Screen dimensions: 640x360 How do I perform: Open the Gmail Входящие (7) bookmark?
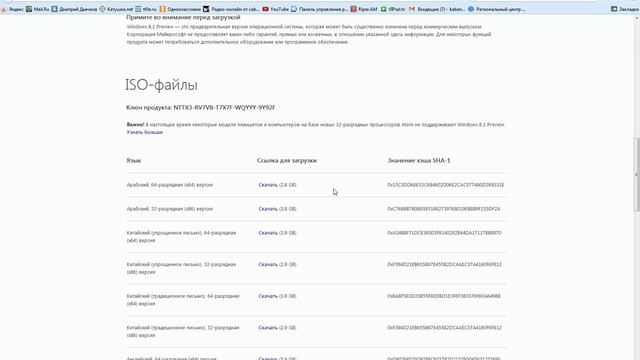pos(437,9)
